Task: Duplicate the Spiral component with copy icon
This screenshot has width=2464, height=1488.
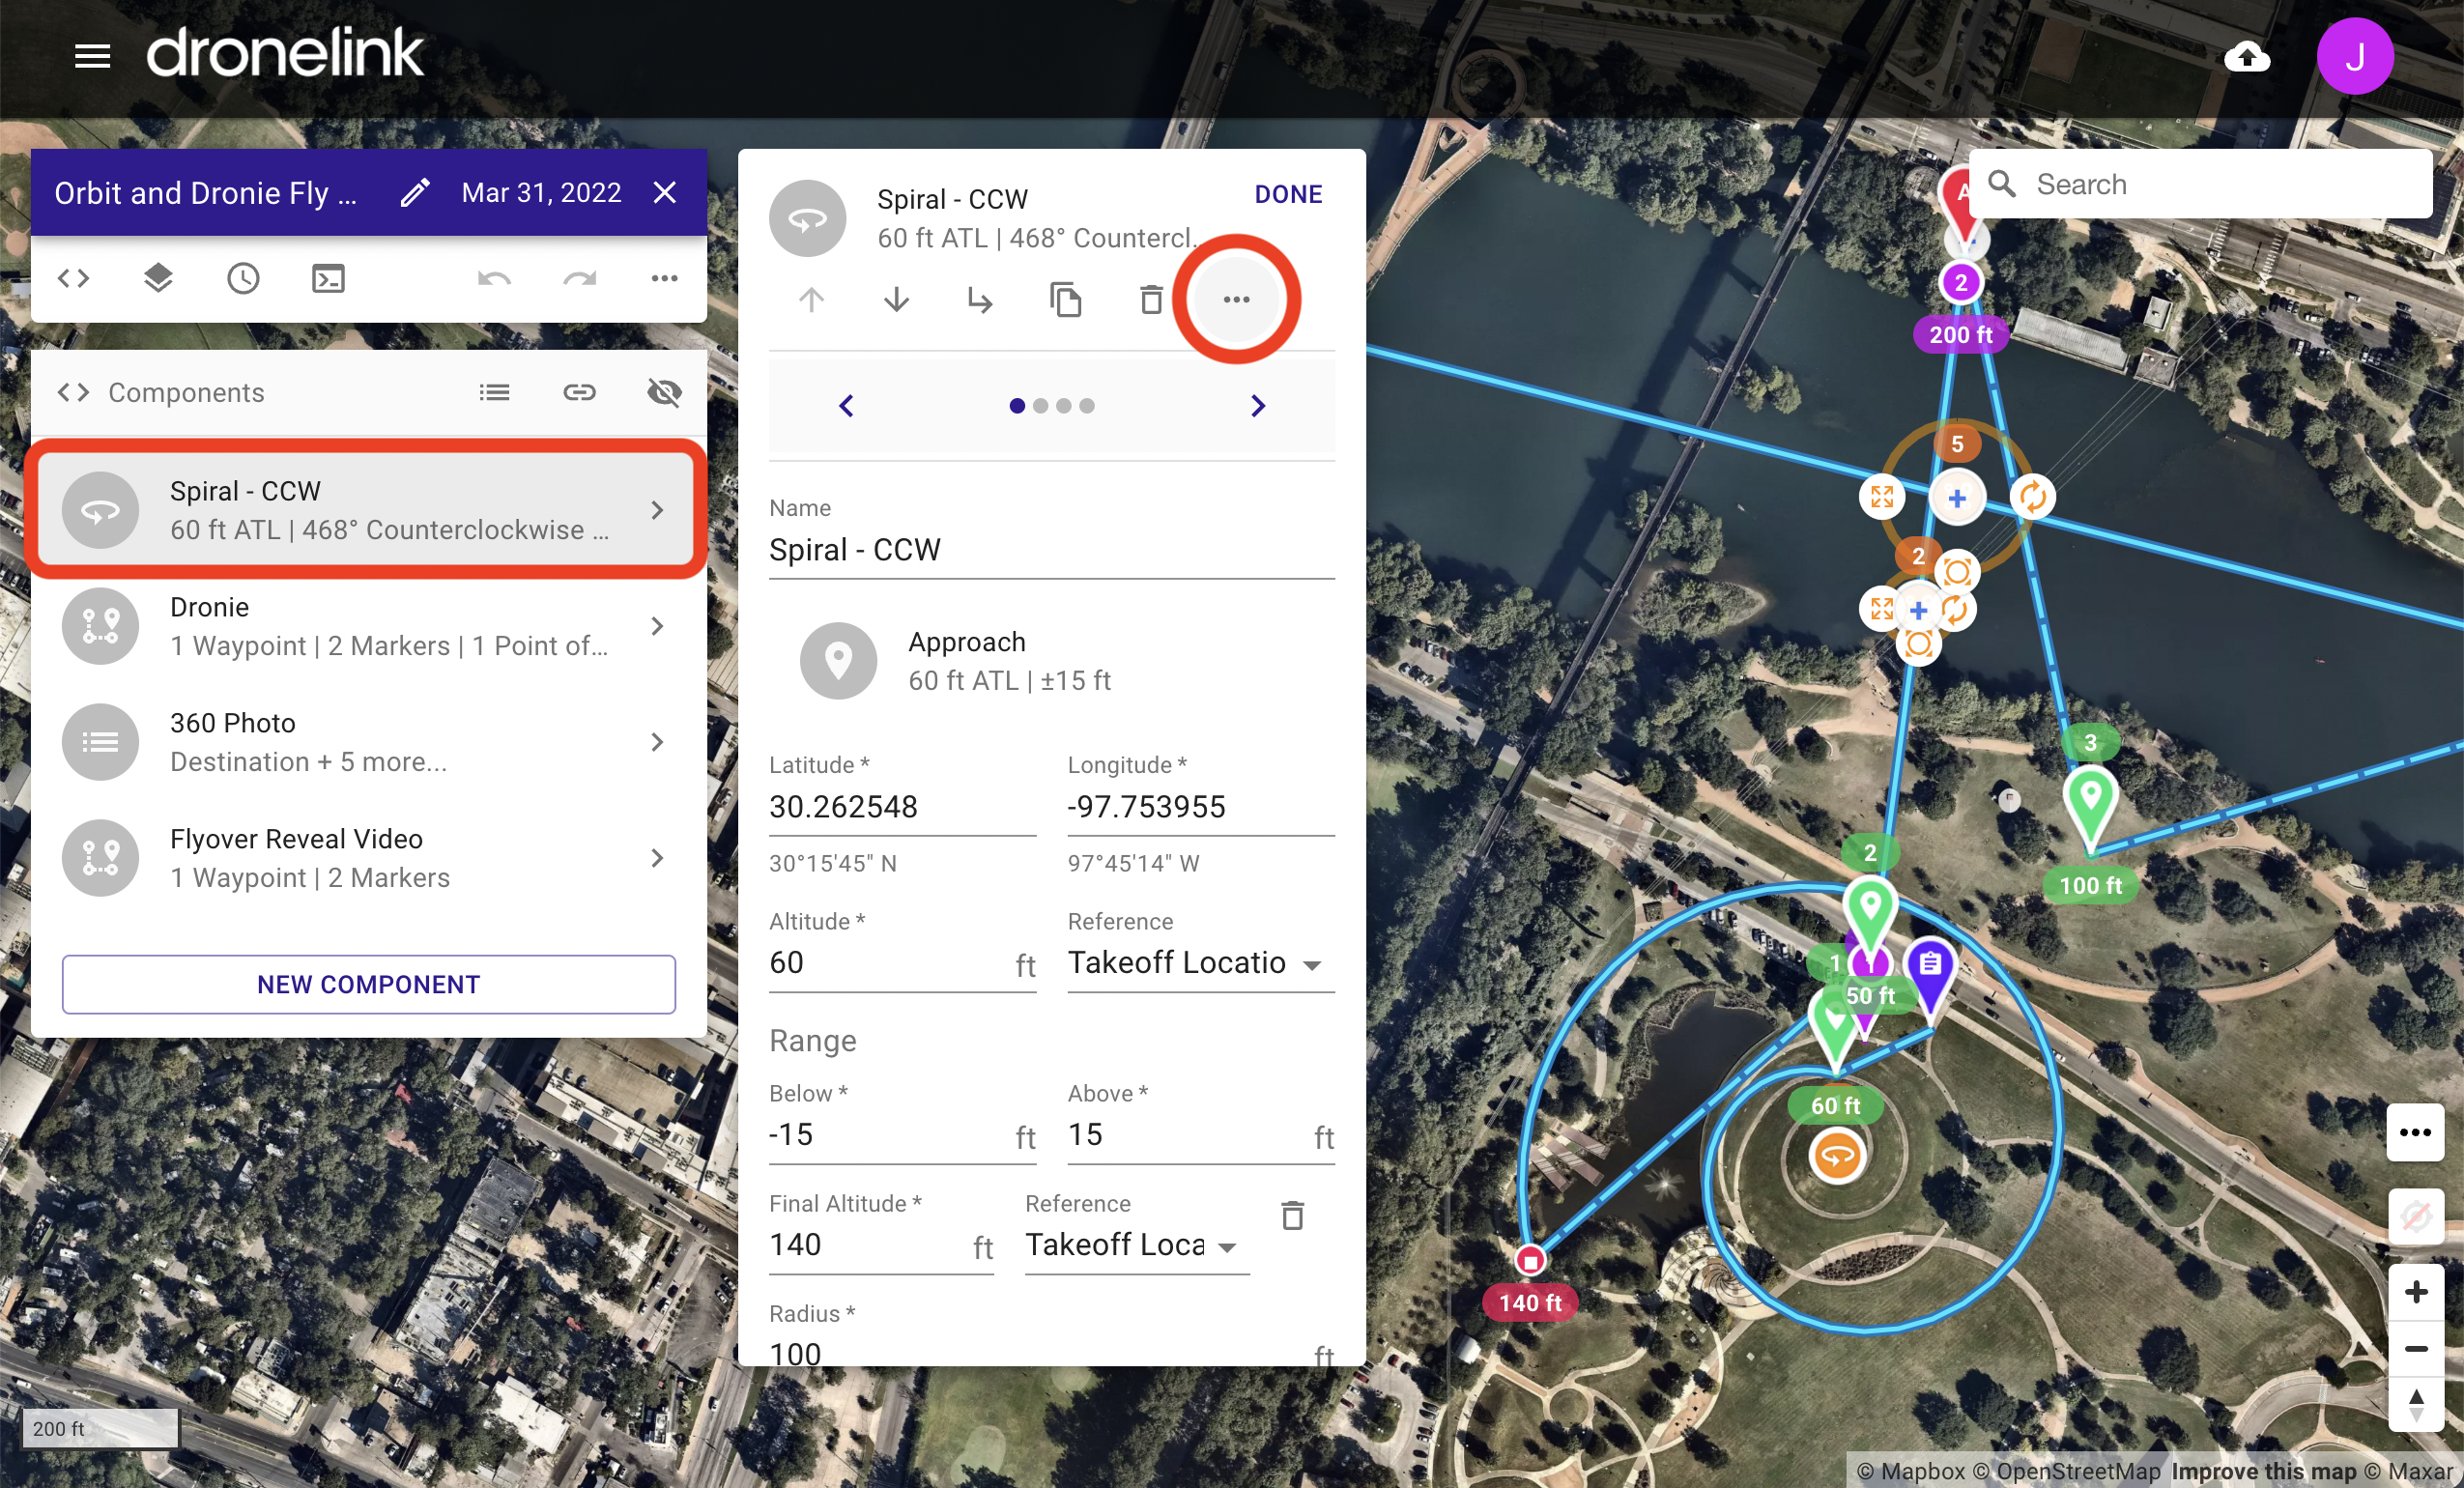Action: tap(1065, 299)
